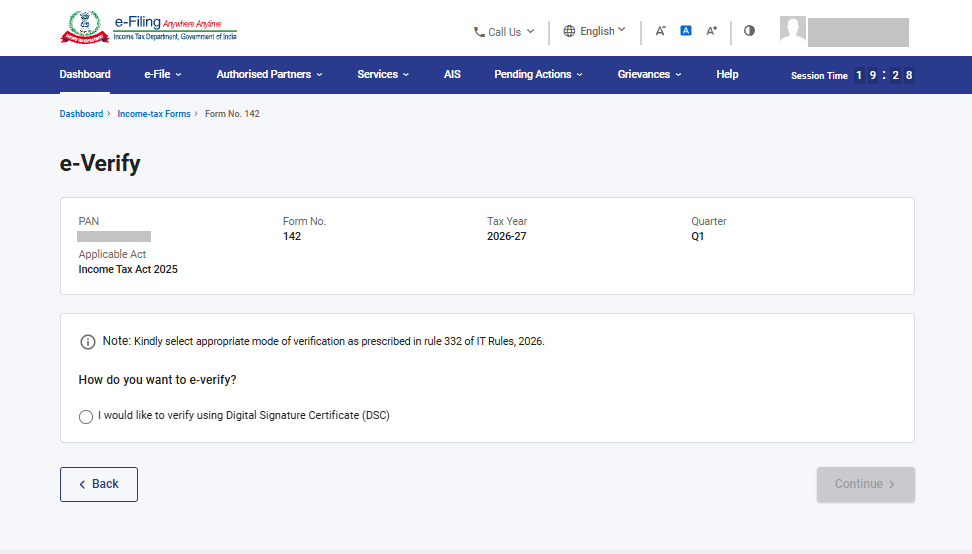Reset font size with default A icon
972x554 pixels.
click(686, 30)
